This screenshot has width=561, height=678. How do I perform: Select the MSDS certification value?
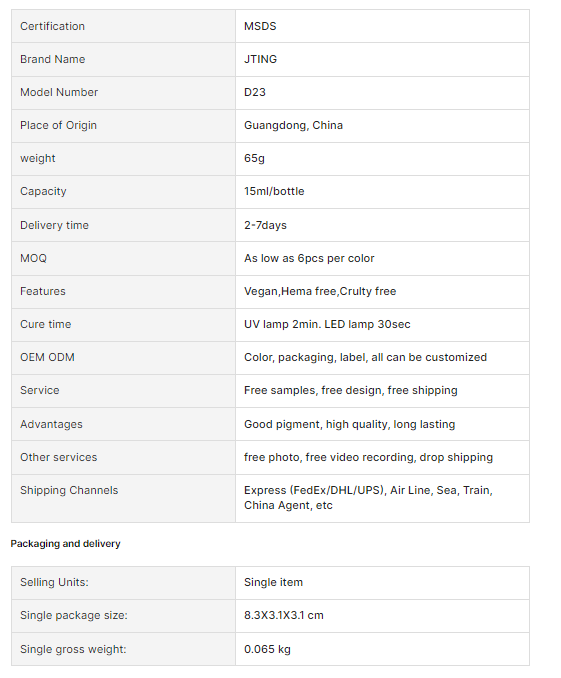click(x=260, y=26)
